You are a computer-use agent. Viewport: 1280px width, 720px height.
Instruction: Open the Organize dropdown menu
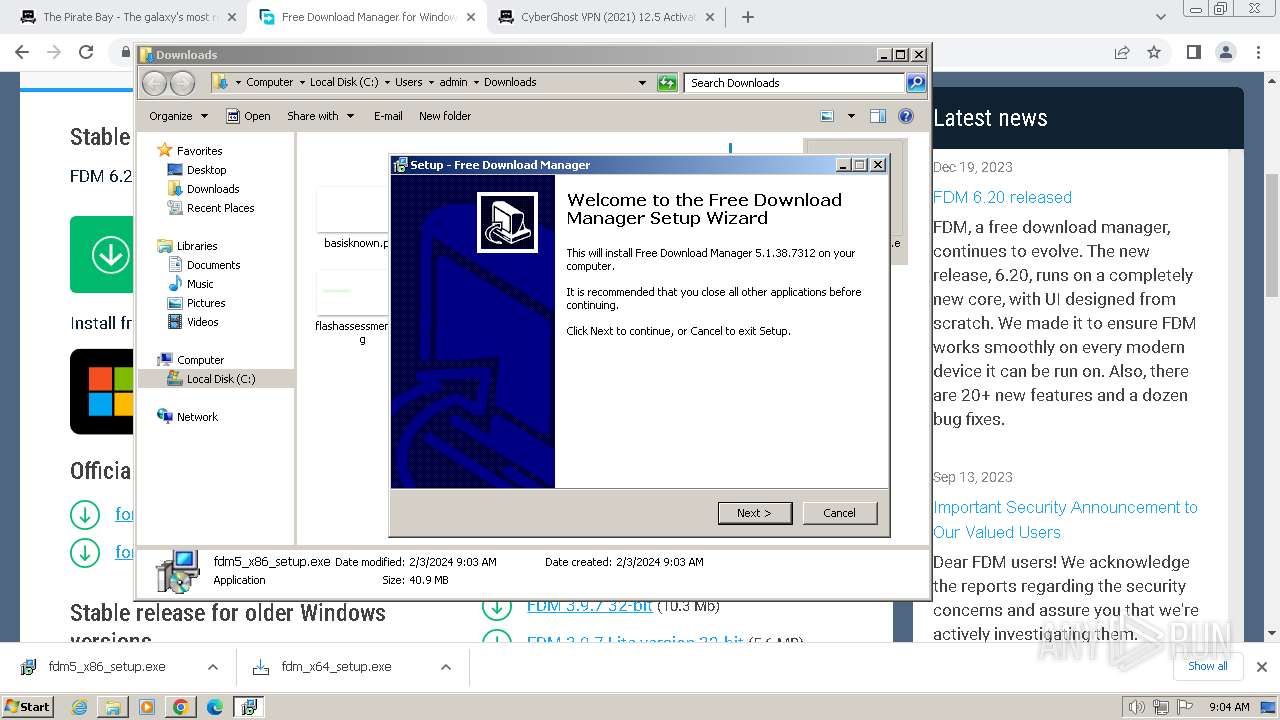click(178, 116)
